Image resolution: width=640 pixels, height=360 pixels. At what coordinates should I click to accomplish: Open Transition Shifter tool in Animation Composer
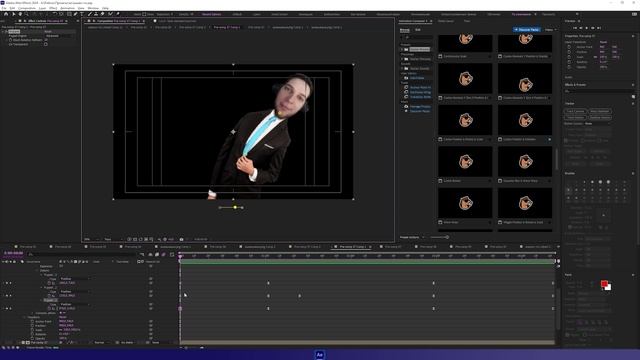[420, 97]
